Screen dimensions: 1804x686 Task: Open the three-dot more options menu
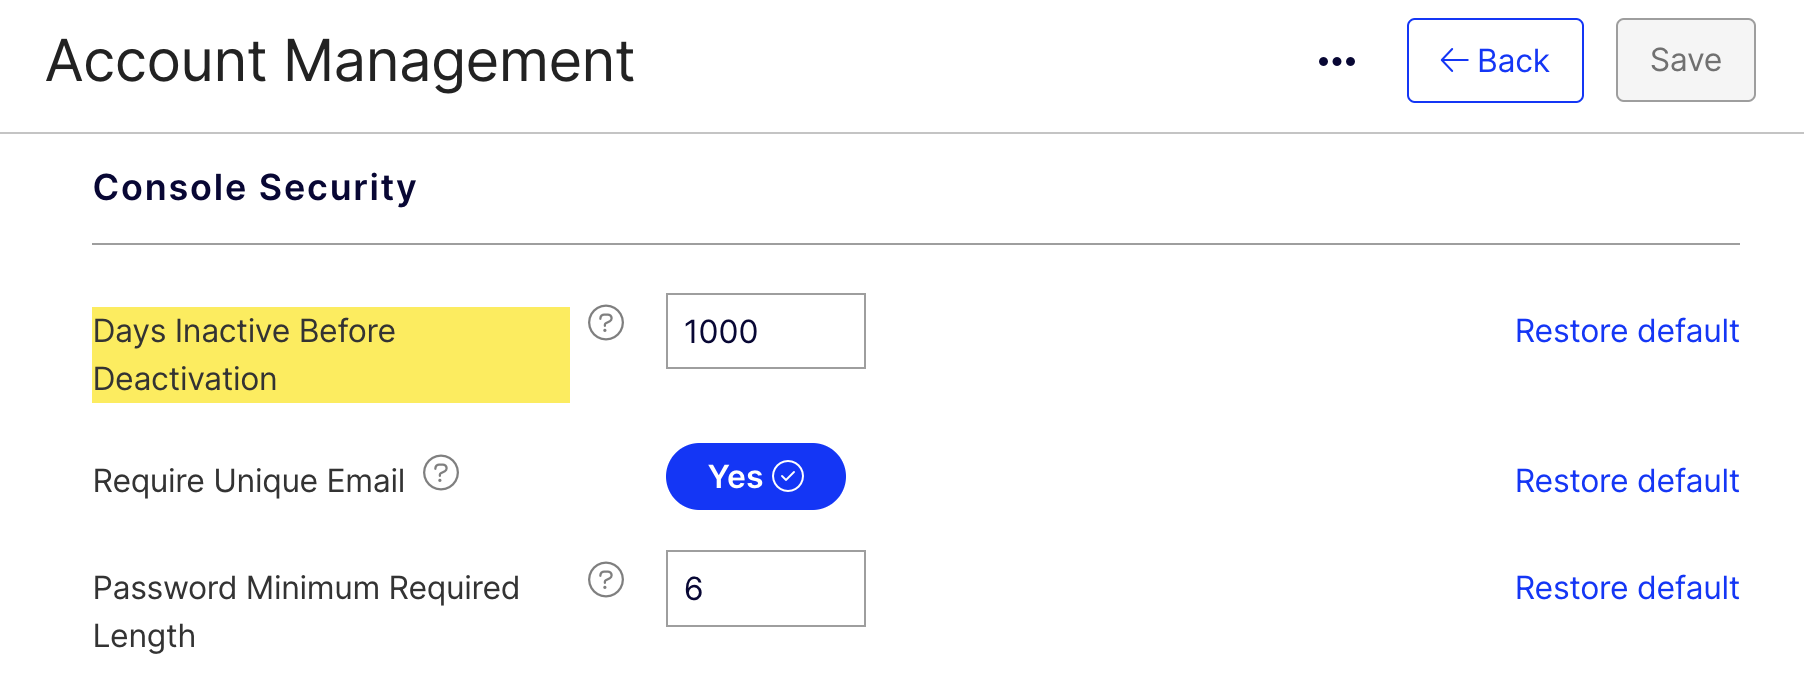[x=1336, y=62]
